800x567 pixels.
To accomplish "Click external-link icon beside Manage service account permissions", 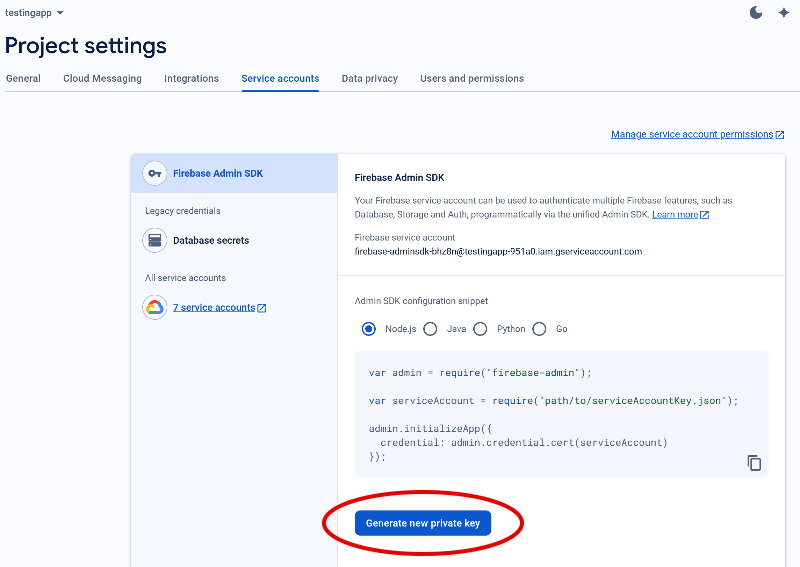I will [780, 135].
